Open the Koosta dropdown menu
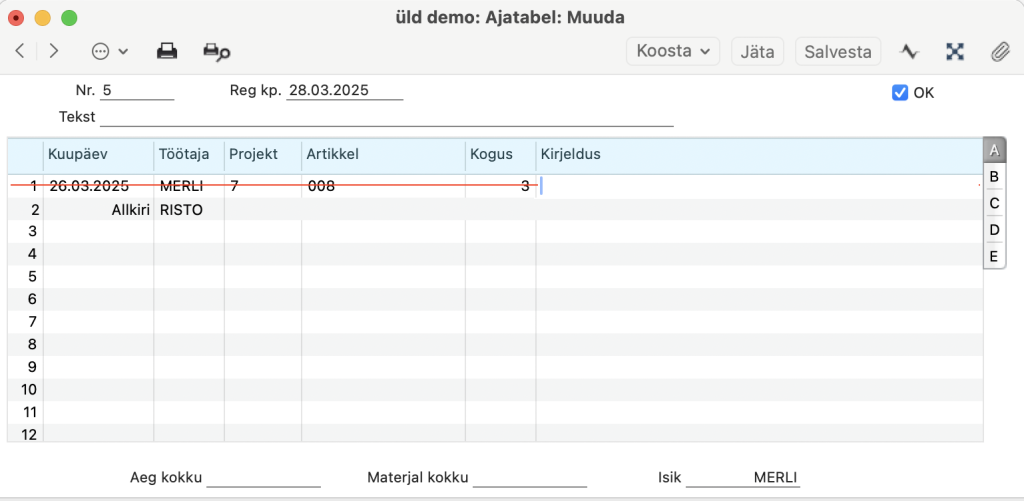This screenshot has width=1024, height=501. [x=672, y=51]
